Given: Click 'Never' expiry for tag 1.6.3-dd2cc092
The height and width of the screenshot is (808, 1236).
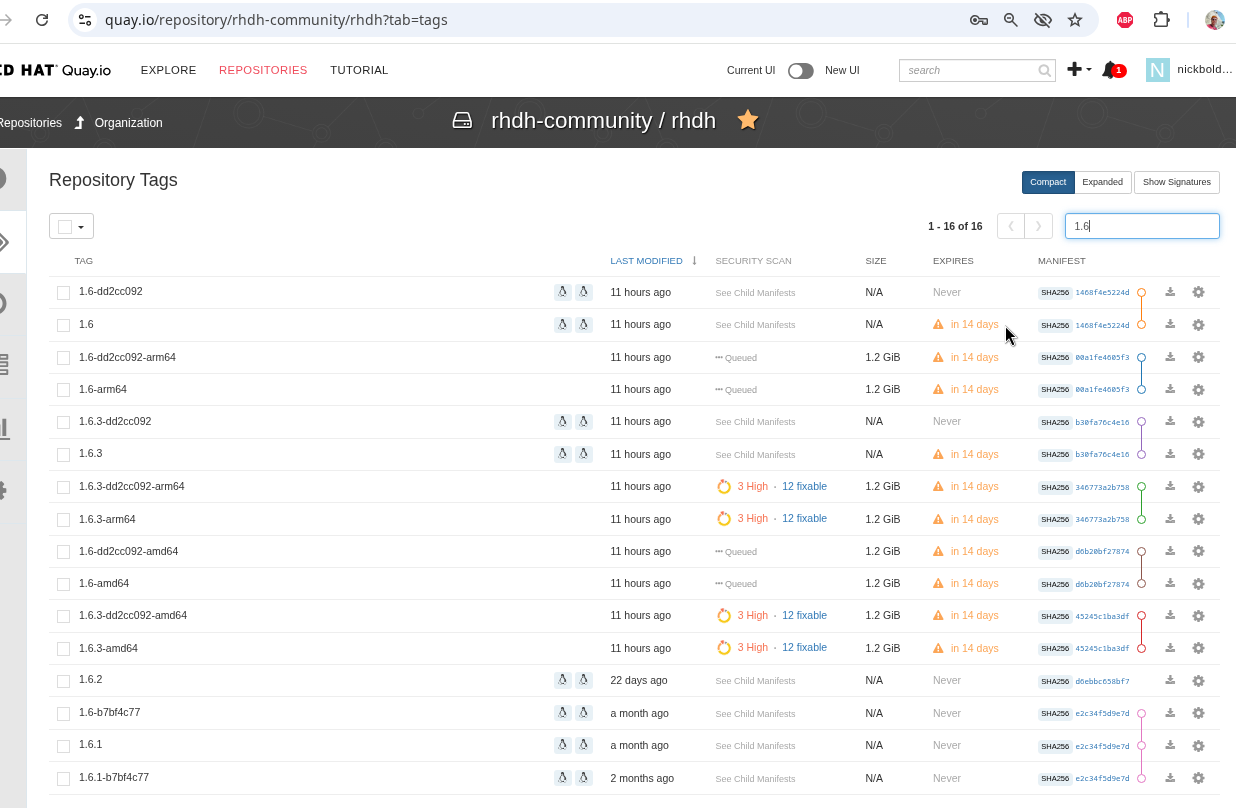Looking at the screenshot, I should pyautogui.click(x=946, y=421).
